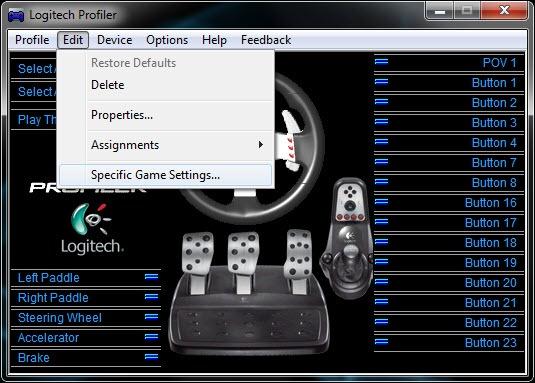Click the Play Th... link on left
535x383 pixels.
pyautogui.click(x=37, y=120)
